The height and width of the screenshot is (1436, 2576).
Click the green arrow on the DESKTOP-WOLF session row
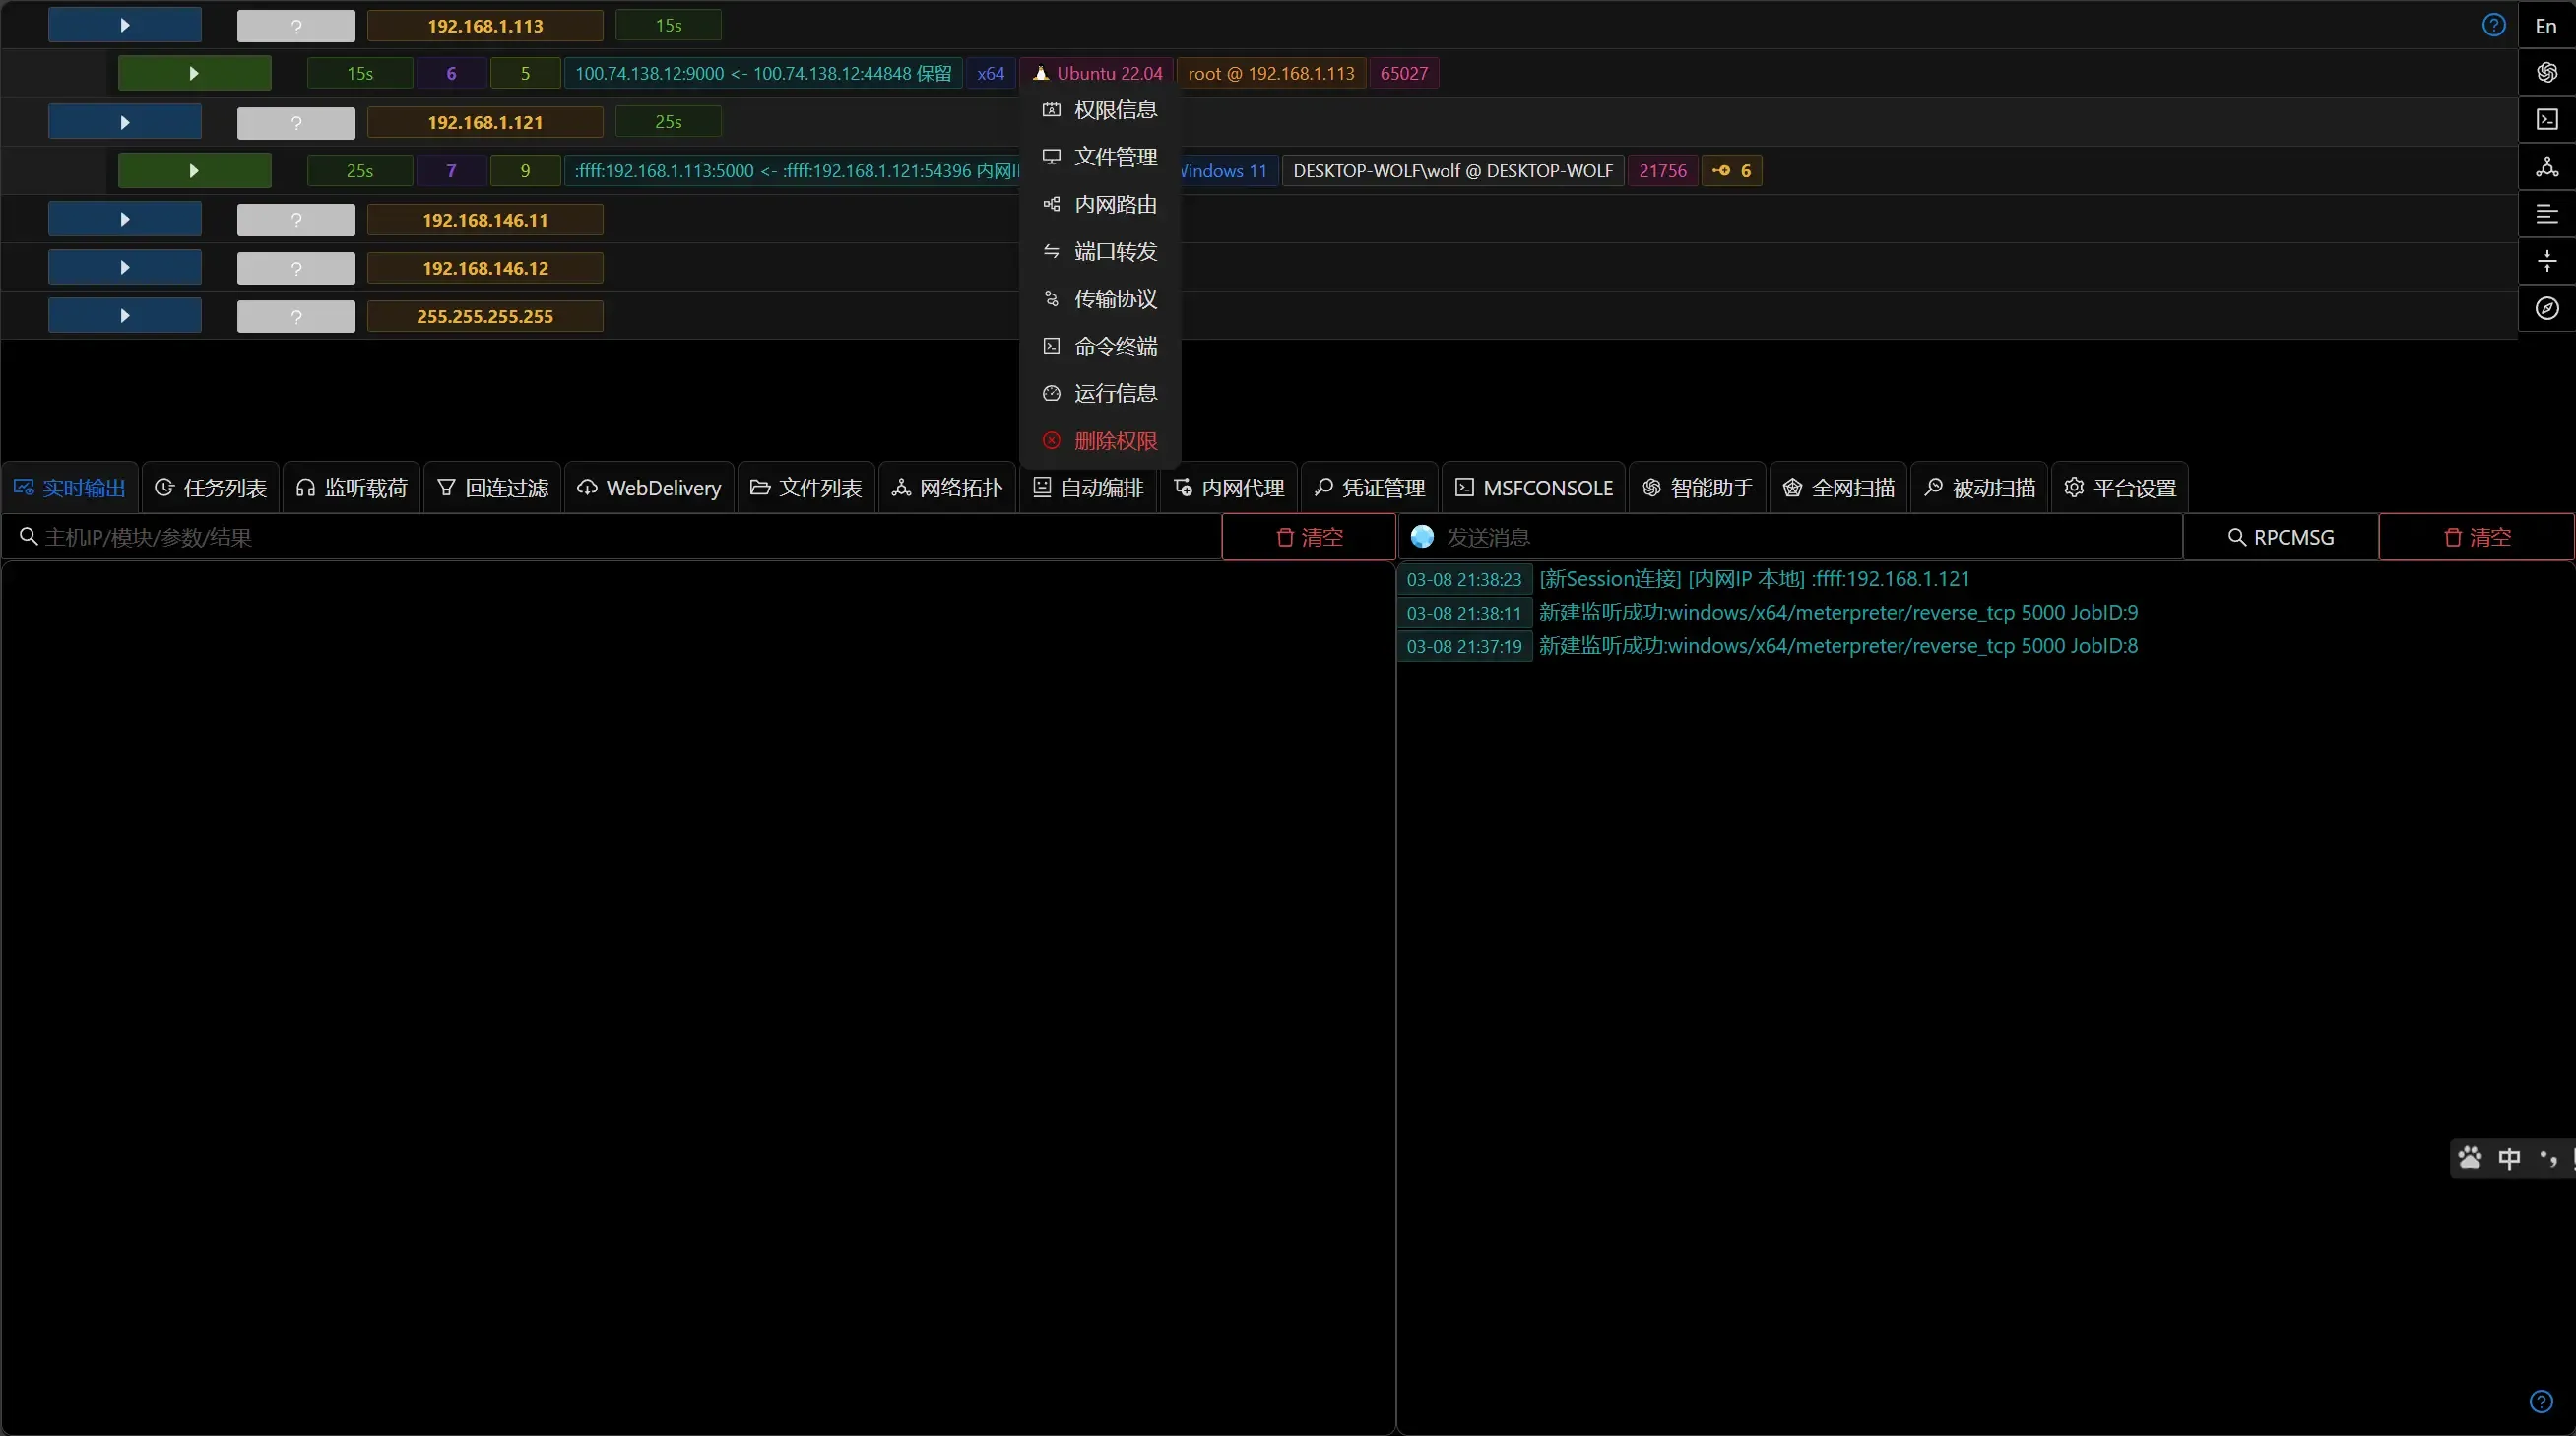(x=194, y=171)
